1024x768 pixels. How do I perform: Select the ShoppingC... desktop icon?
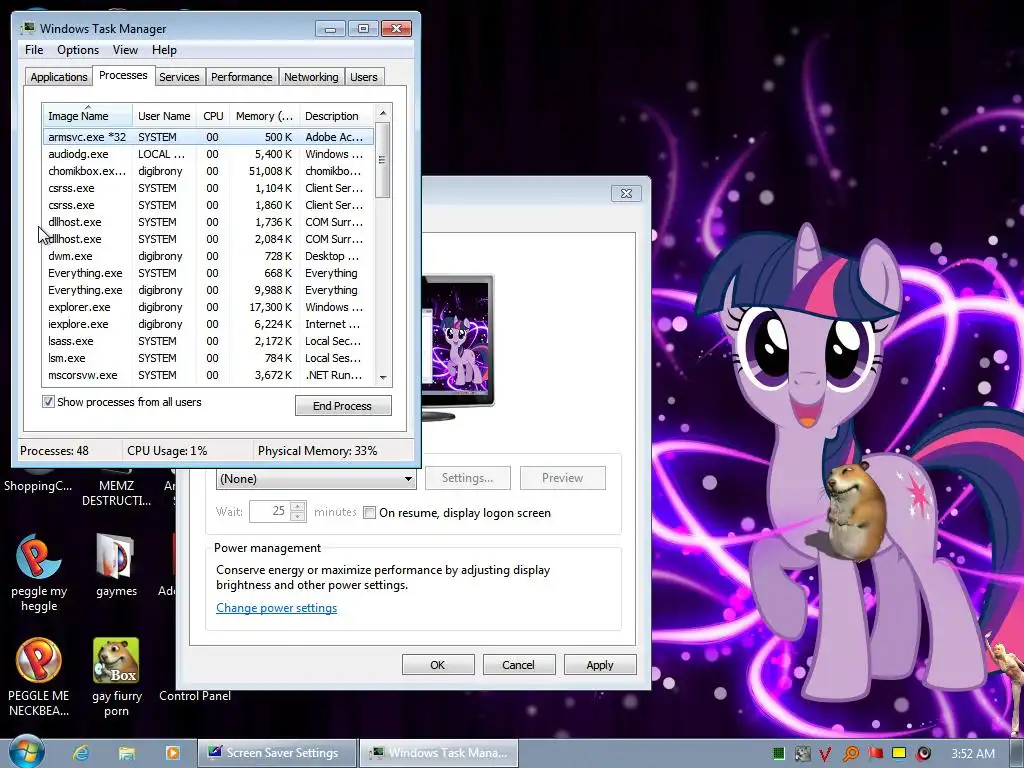(x=38, y=481)
